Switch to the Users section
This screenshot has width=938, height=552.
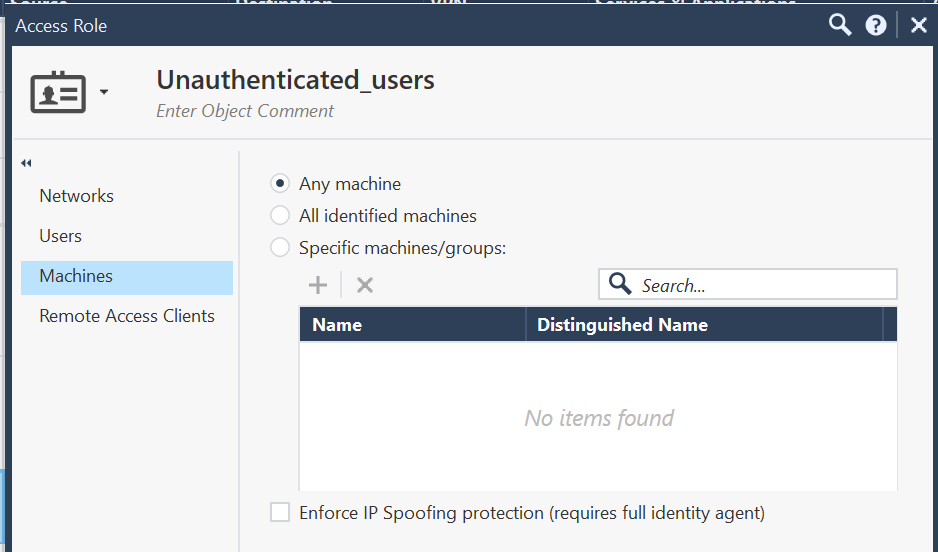coord(60,236)
